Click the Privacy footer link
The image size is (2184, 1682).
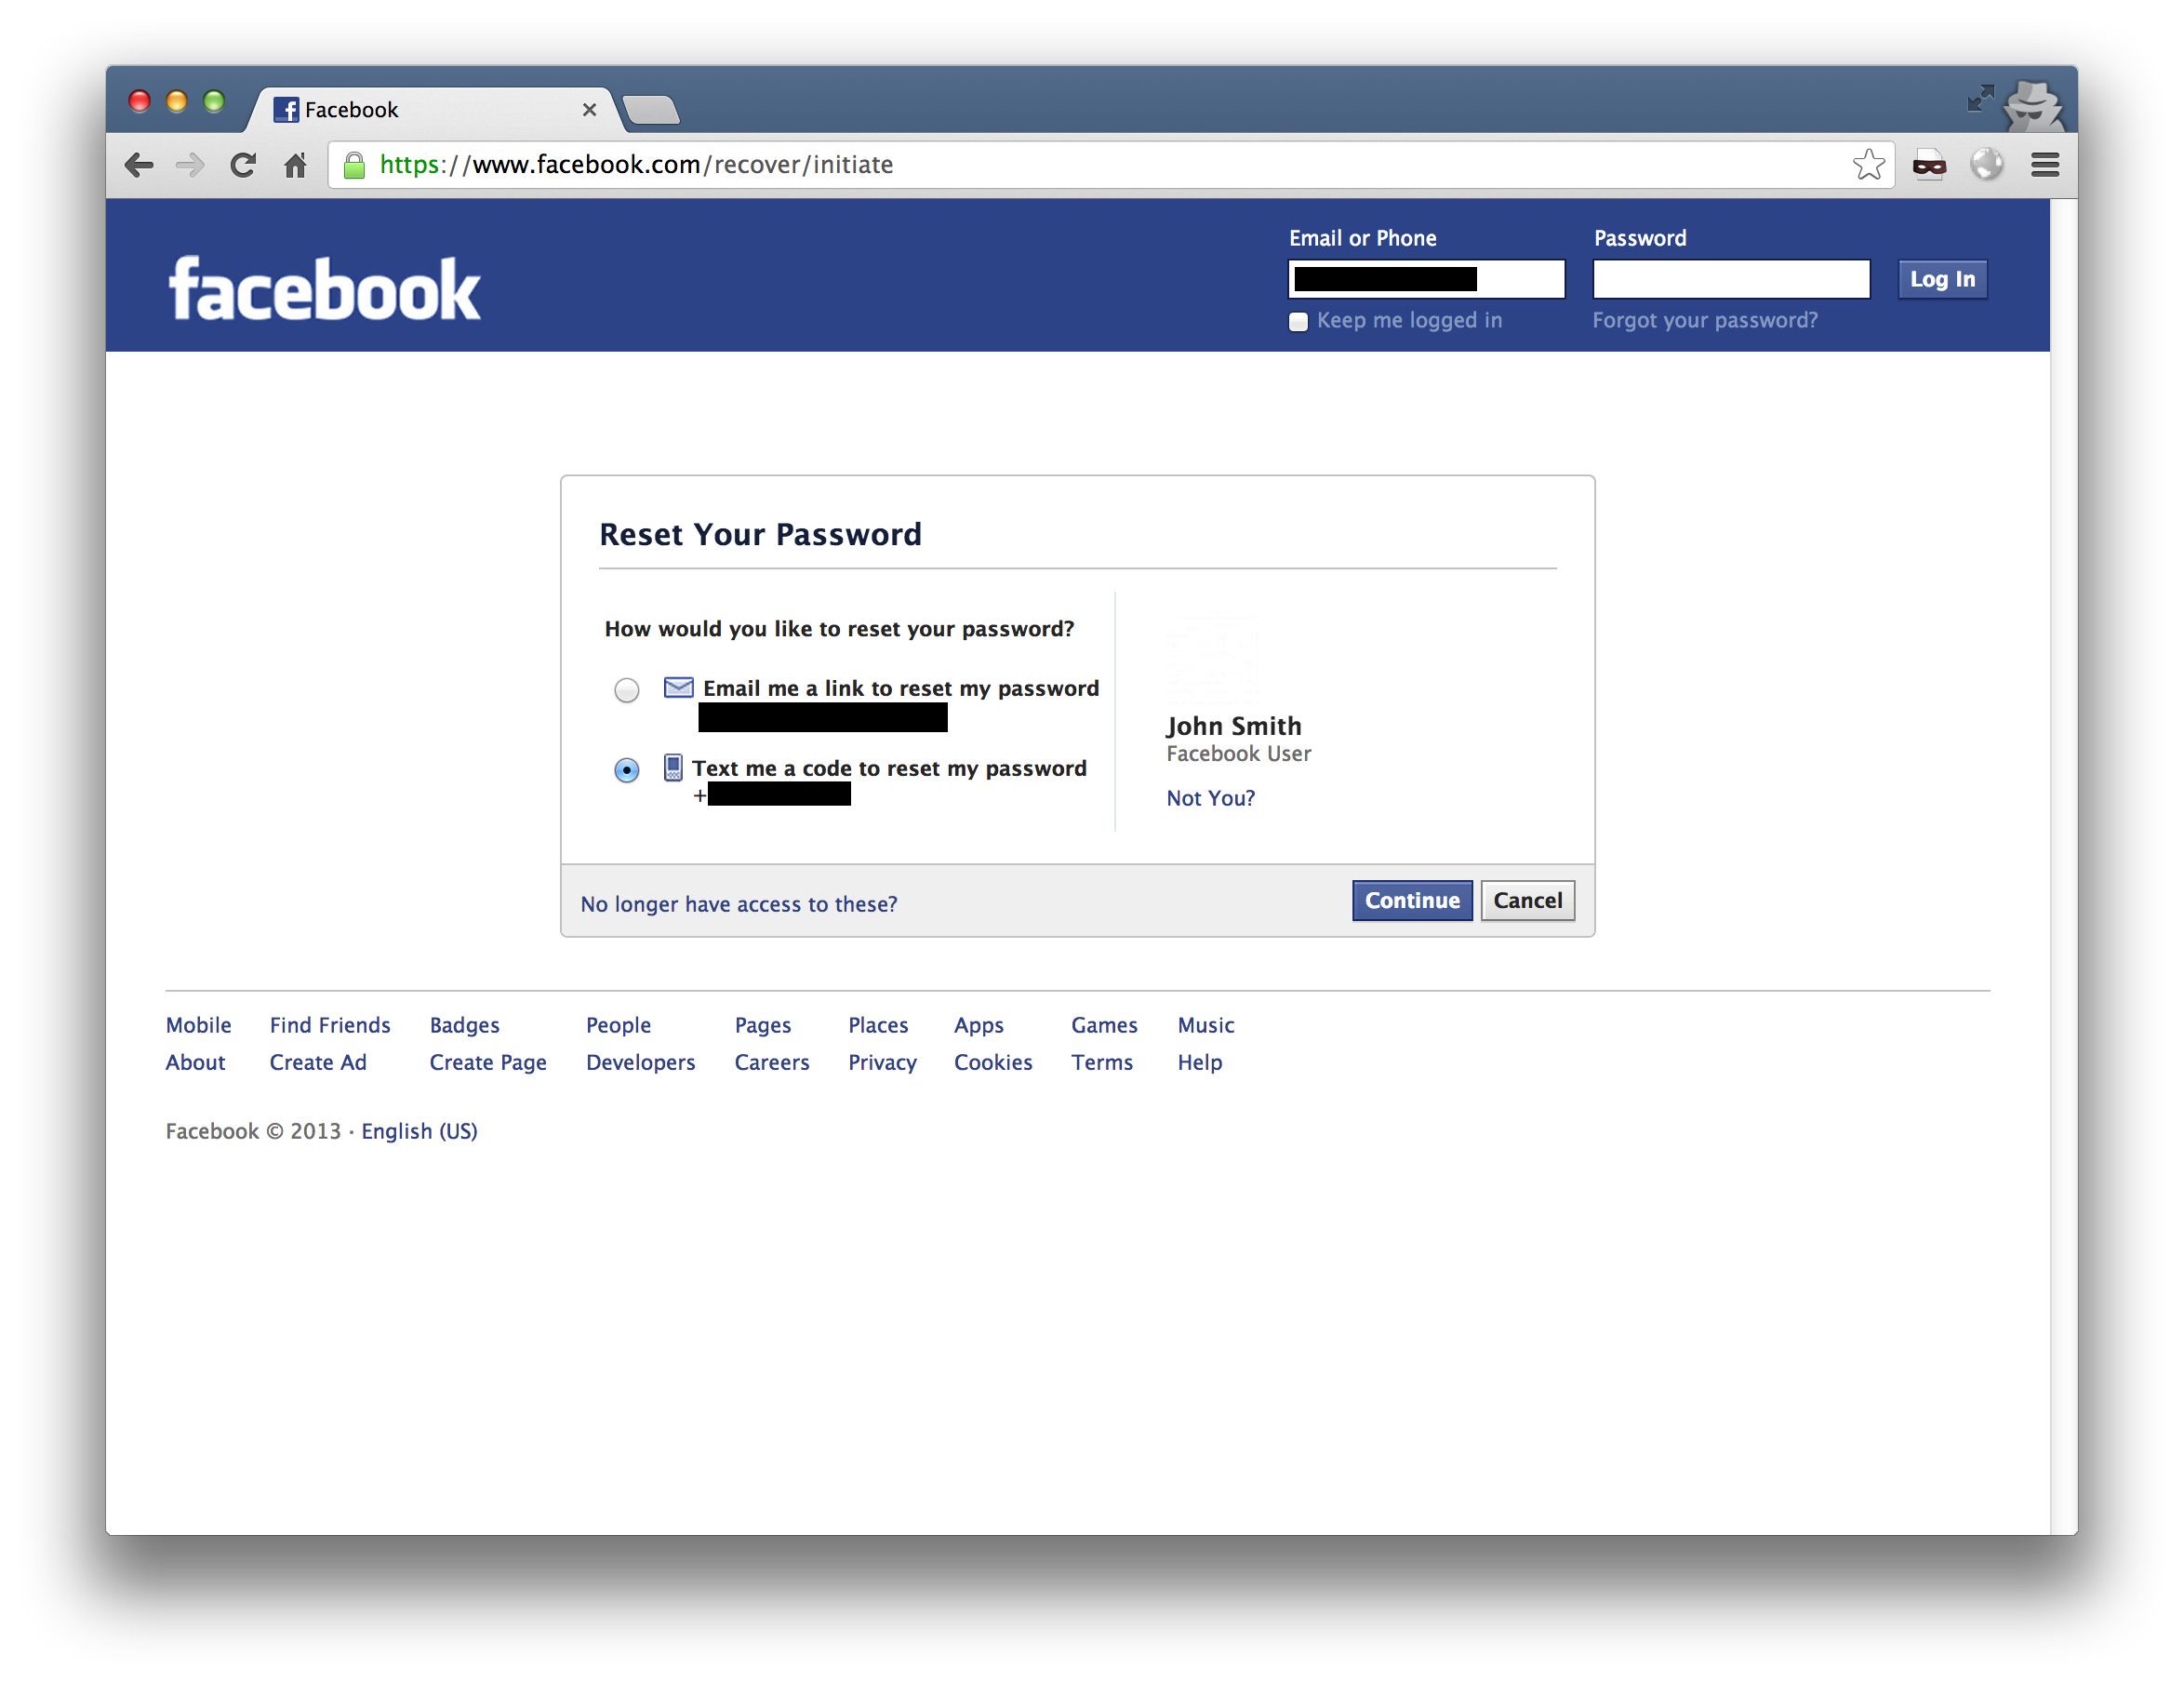point(880,1061)
